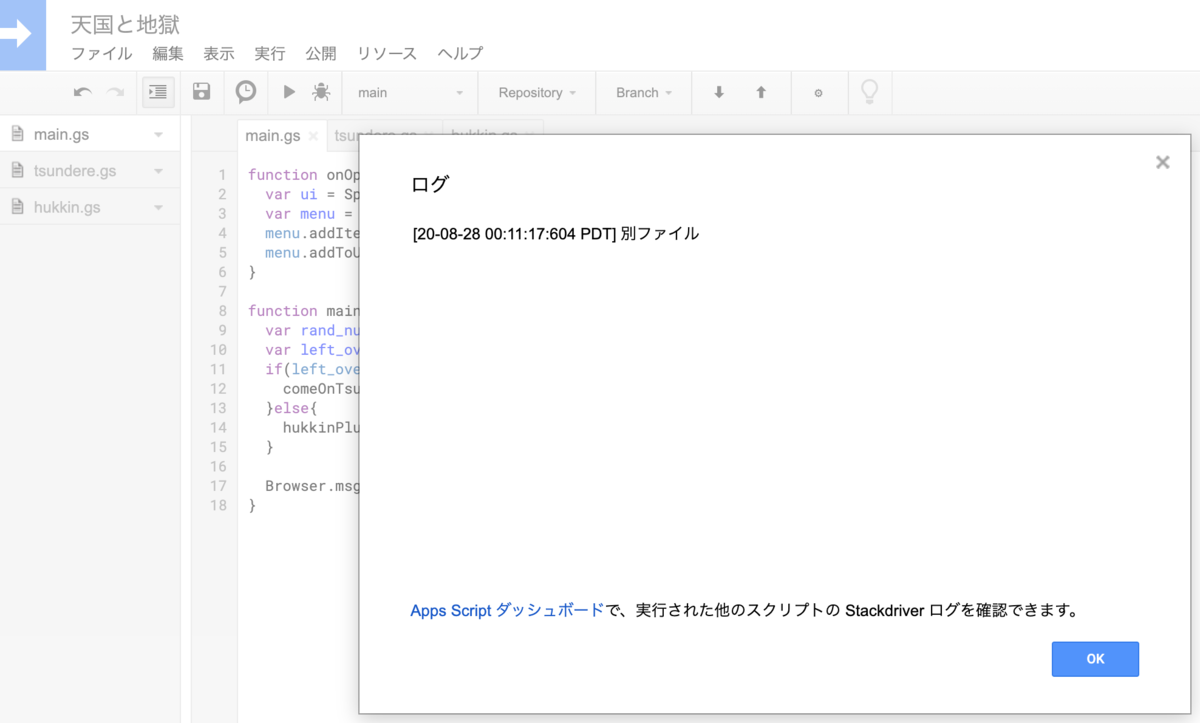The height and width of the screenshot is (723, 1200).
Task: Open the ヘルプ menu
Action: coord(460,54)
